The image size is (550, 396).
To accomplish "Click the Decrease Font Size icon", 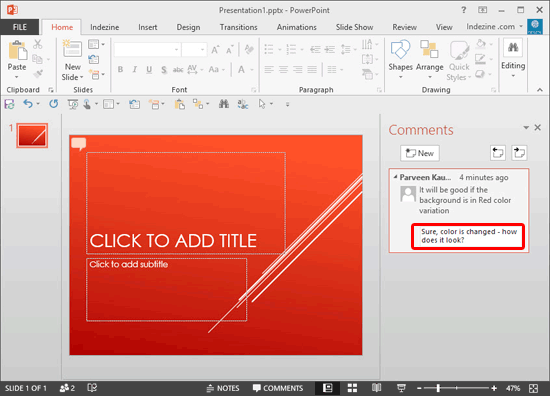I will [229, 50].
